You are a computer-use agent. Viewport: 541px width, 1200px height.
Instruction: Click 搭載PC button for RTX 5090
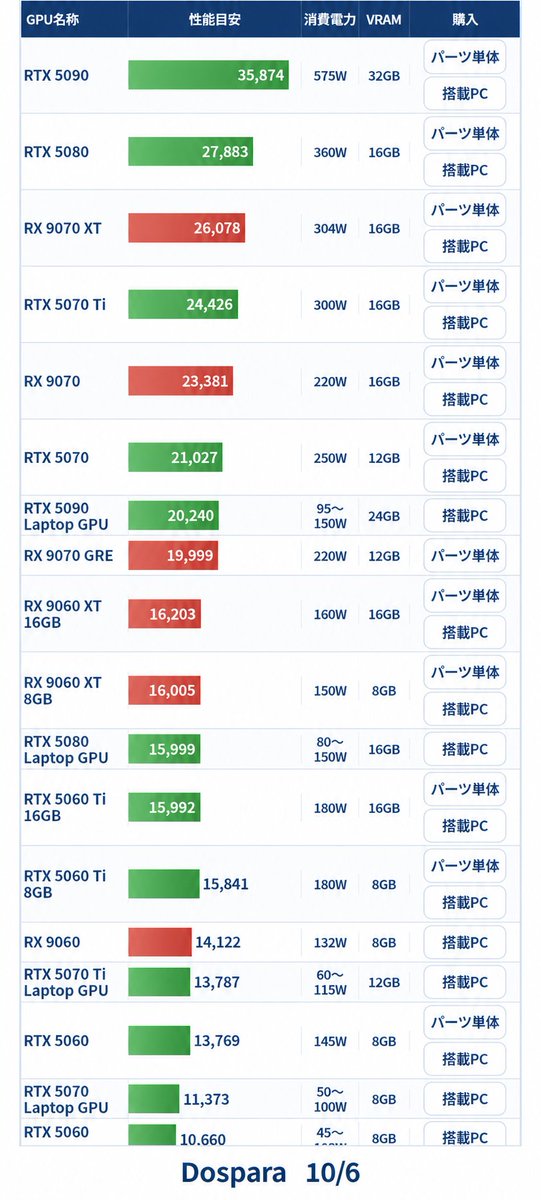(465, 94)
